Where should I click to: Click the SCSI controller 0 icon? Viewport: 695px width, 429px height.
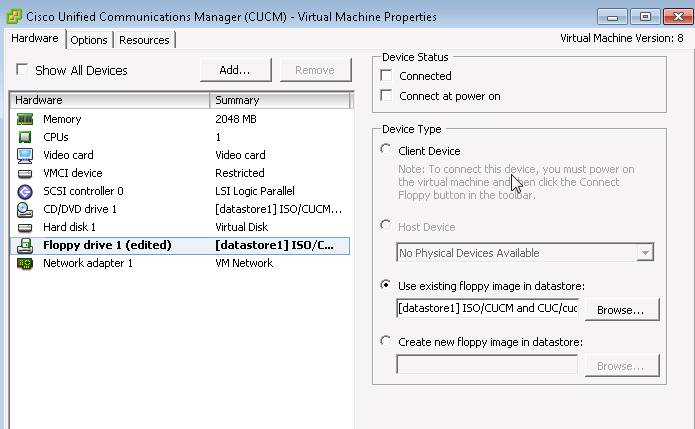click(25, 191)
